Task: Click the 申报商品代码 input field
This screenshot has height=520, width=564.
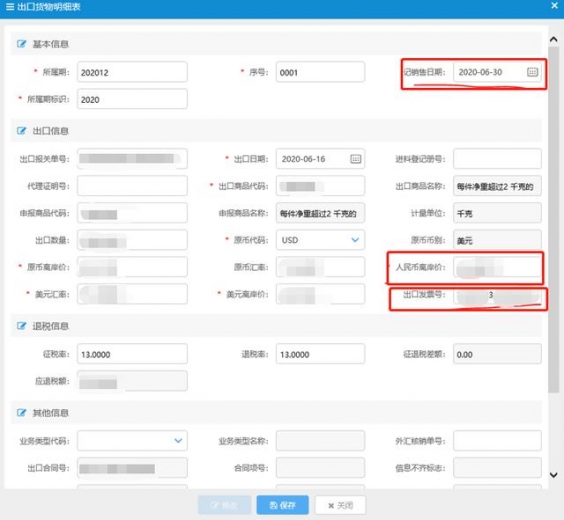Action: (132, 213)
